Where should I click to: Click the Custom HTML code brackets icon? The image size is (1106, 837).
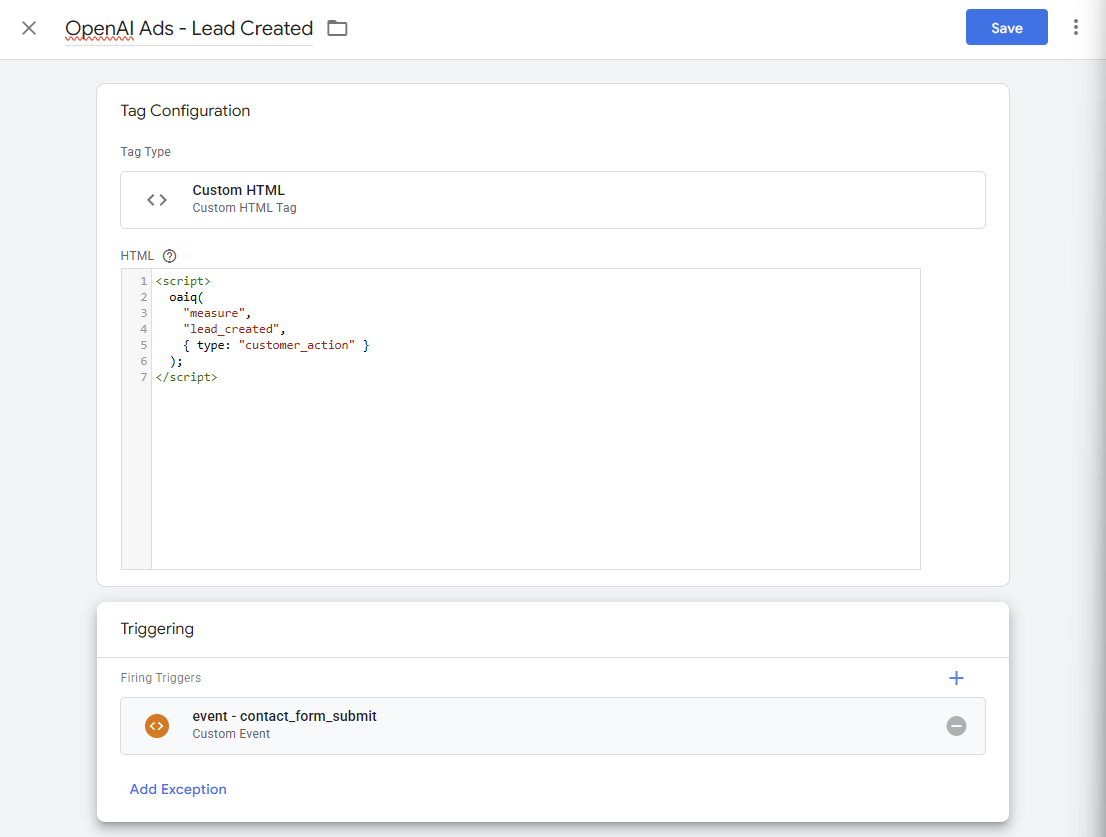[157, 200]
